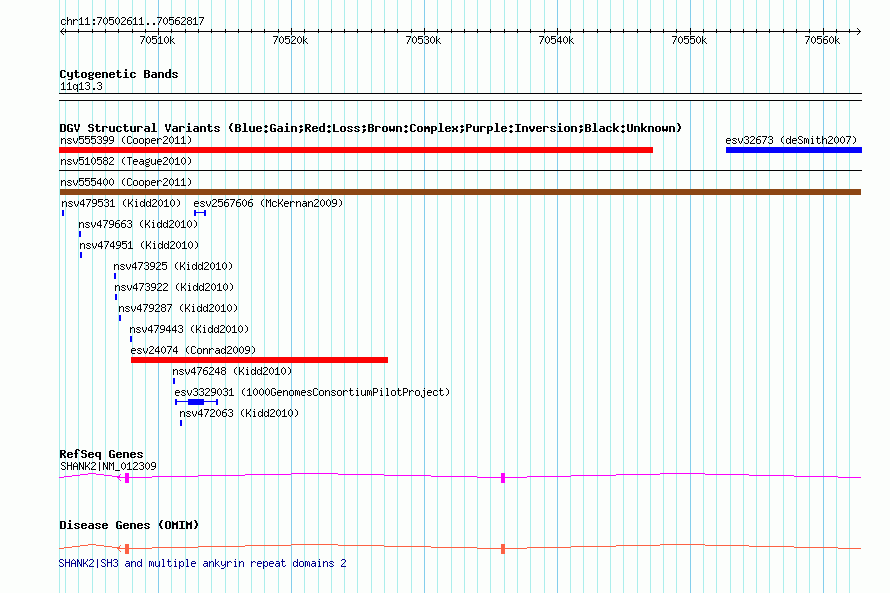890x593 pixels.
Task: Click the 70560k ruler tick label
Action: 822,40
